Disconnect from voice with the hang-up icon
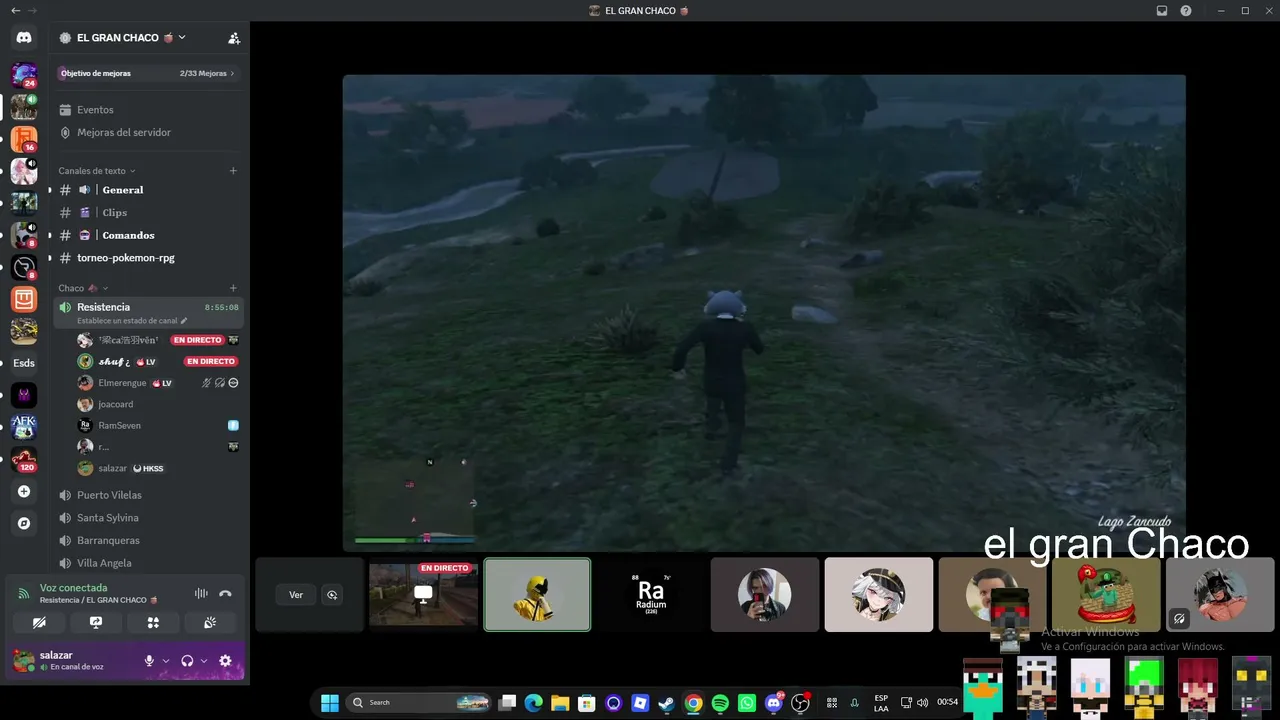The image size is (1280, 720). click(x=226, y=594)
